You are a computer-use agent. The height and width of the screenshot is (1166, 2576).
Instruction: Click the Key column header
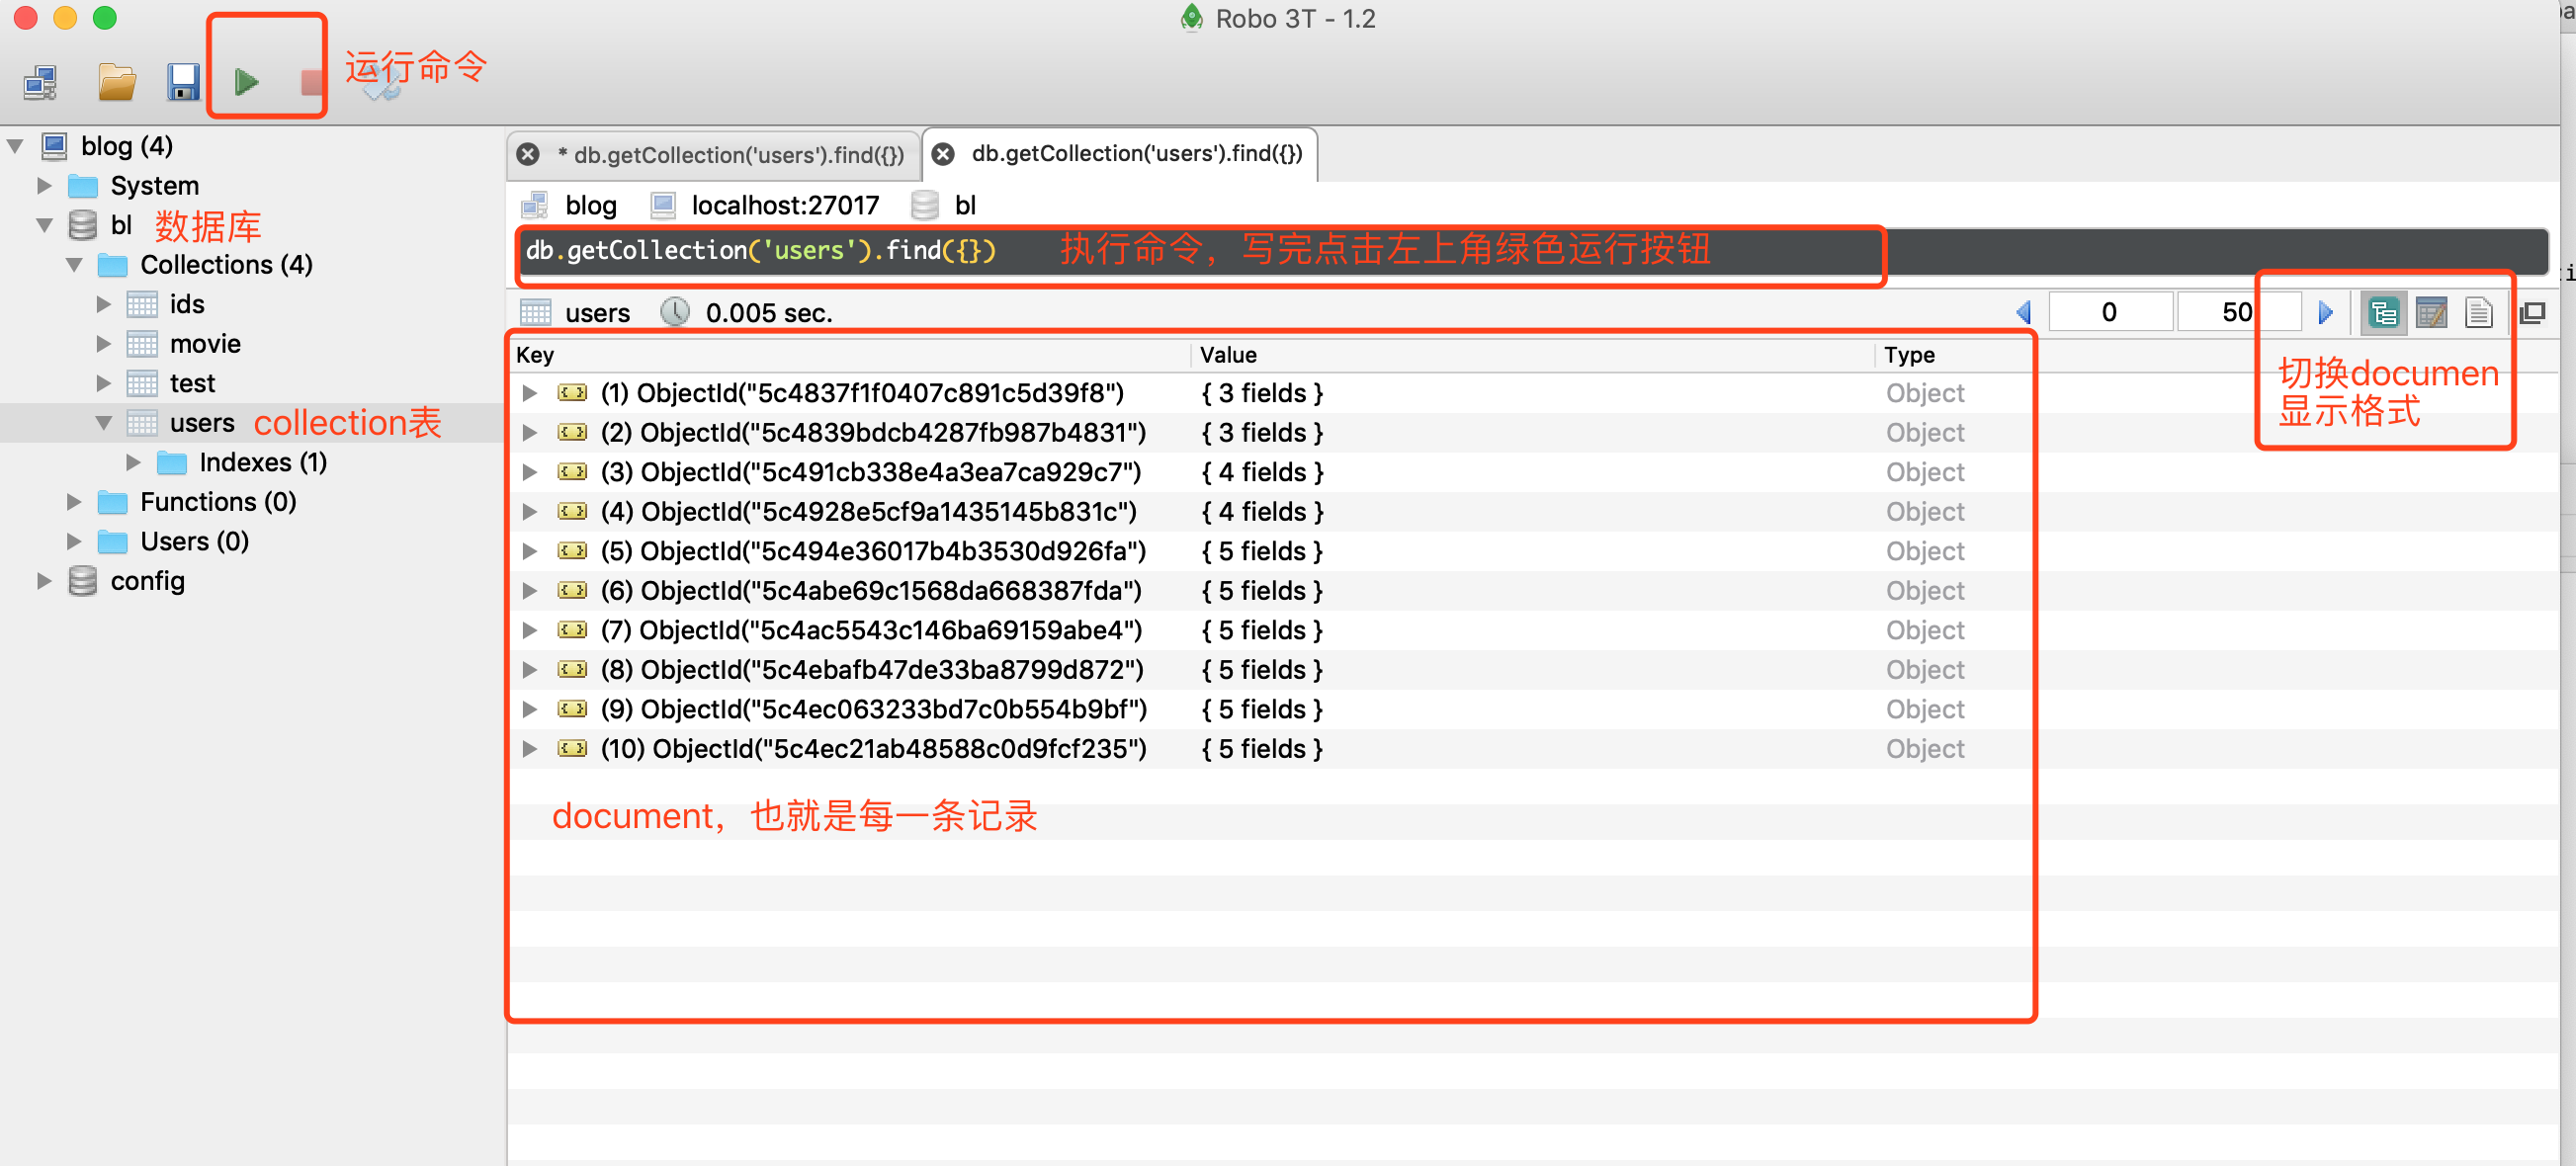coord(850,355)
